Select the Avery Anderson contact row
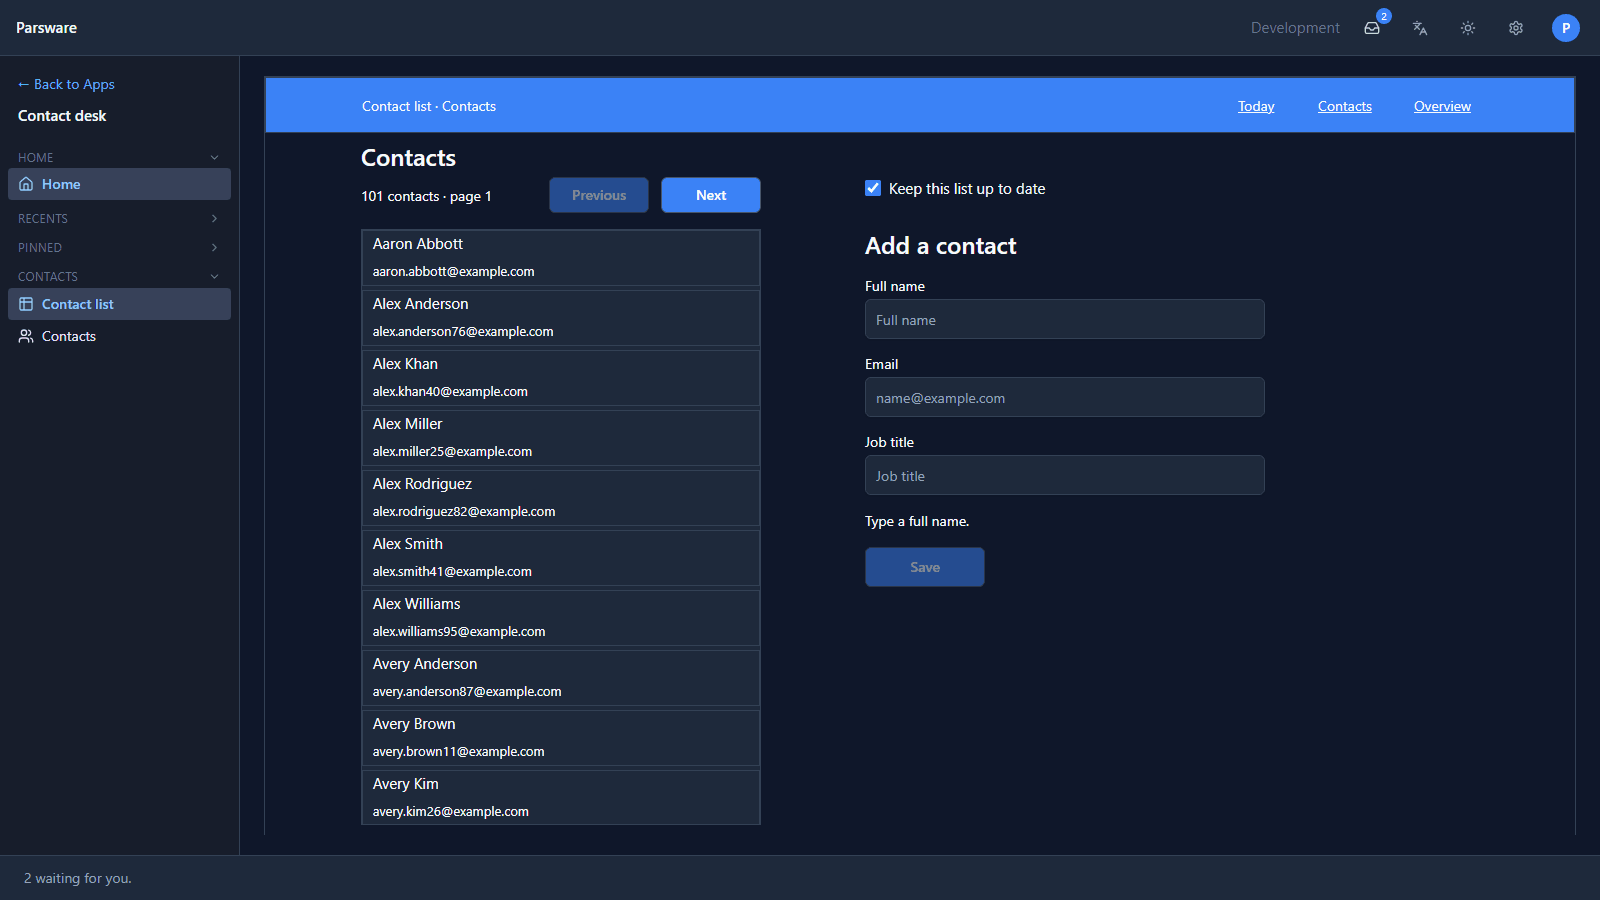Image resolution: width=1600 pixels, height=900 pixels. coord(561,678)
